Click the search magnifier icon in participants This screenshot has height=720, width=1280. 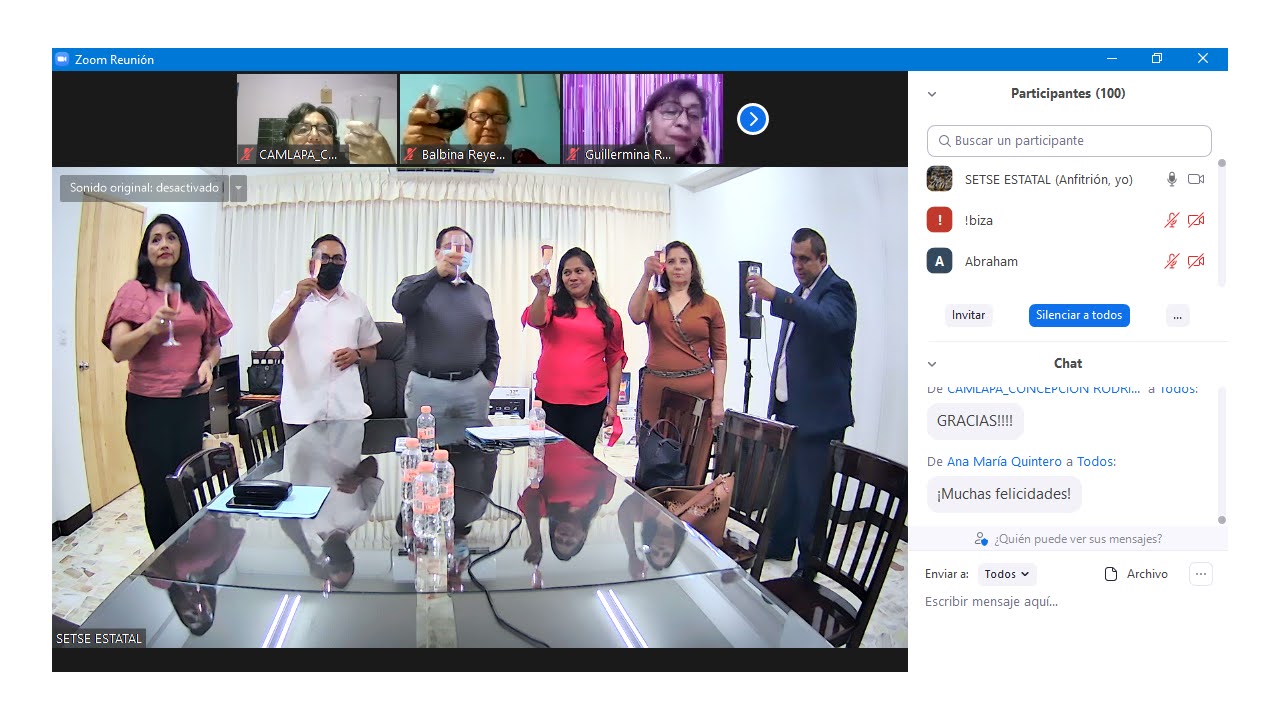tap(944, 141)
